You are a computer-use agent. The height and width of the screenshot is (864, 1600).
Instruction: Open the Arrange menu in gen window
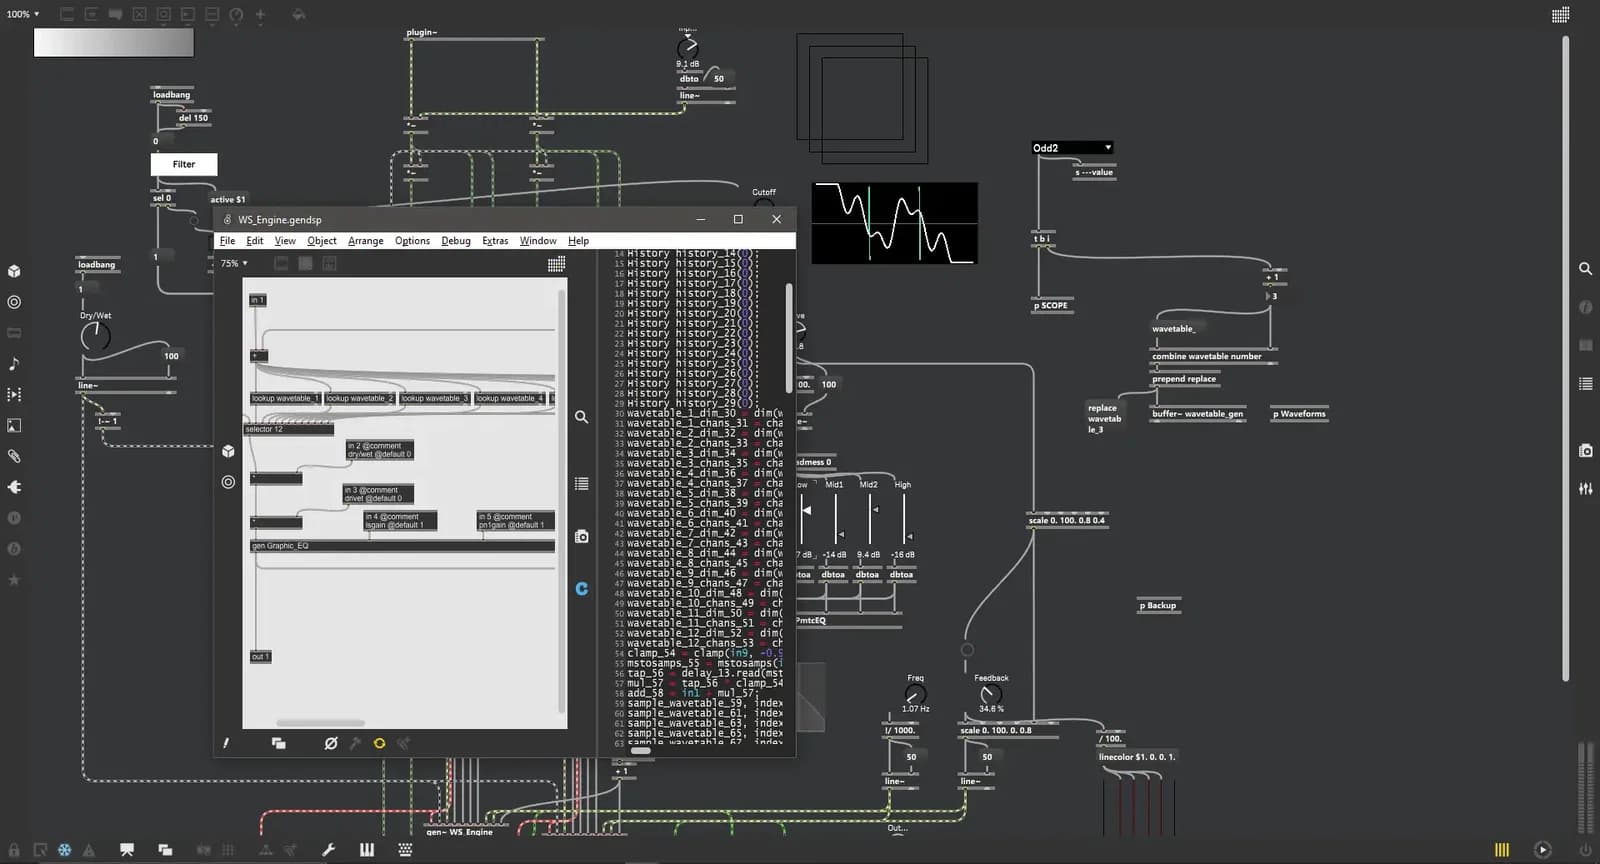(x=366, y=241)
